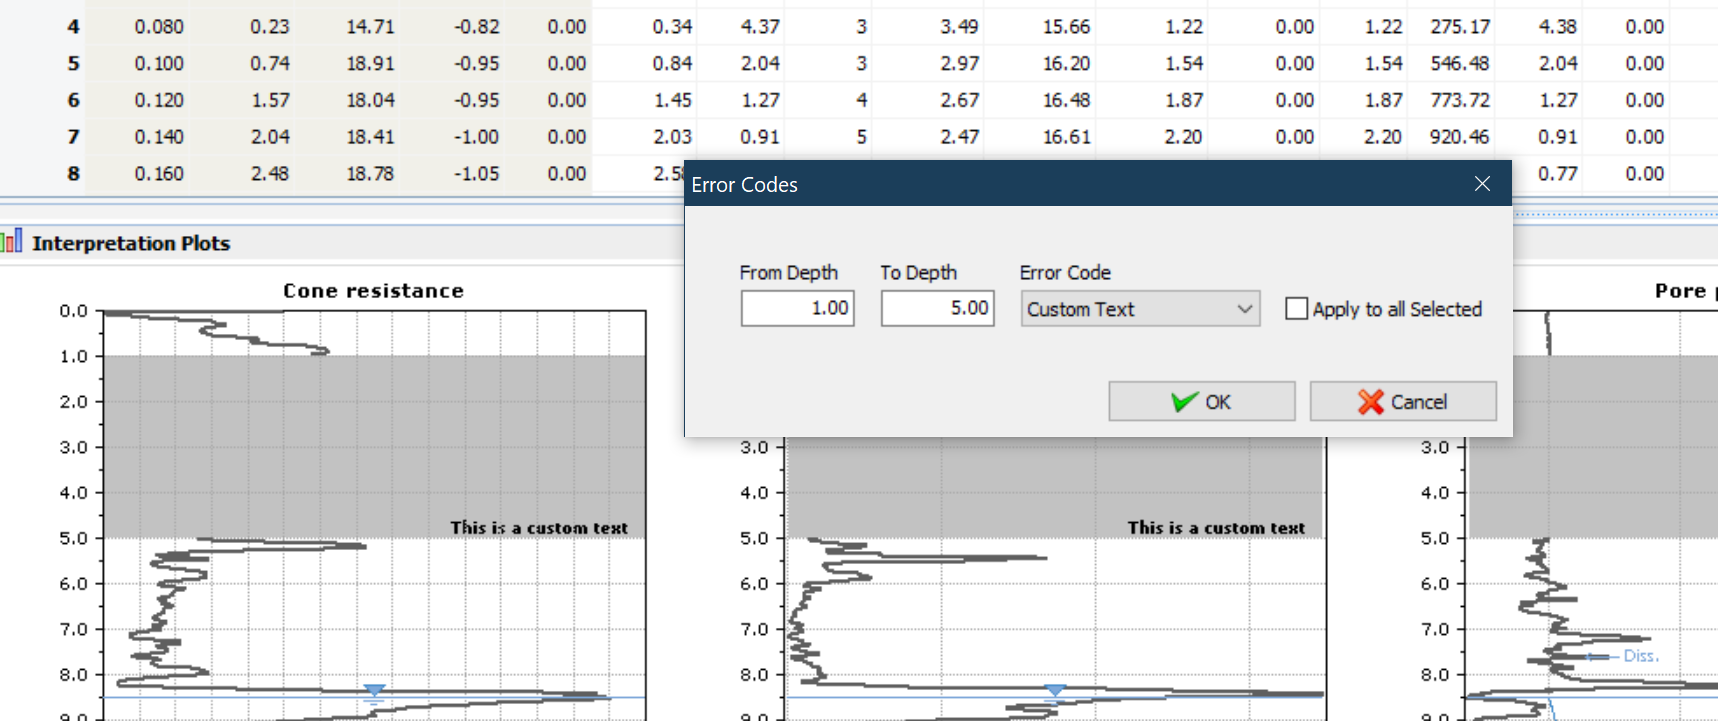1718x721 pixels.
Task: Confirm with the OK button
Action: tap(1201, 402)
